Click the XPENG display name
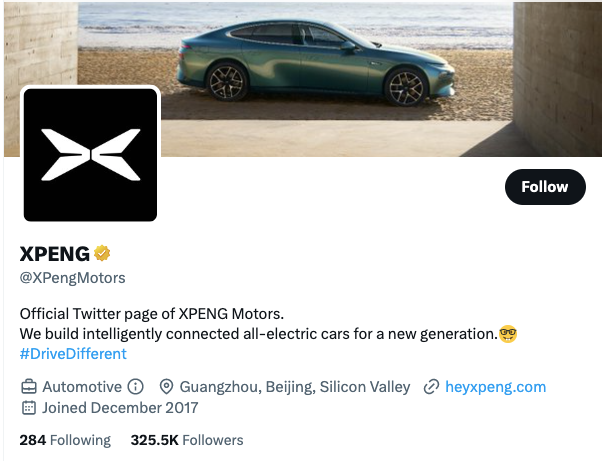The image size is (602, 461). [x=55, y=254]
